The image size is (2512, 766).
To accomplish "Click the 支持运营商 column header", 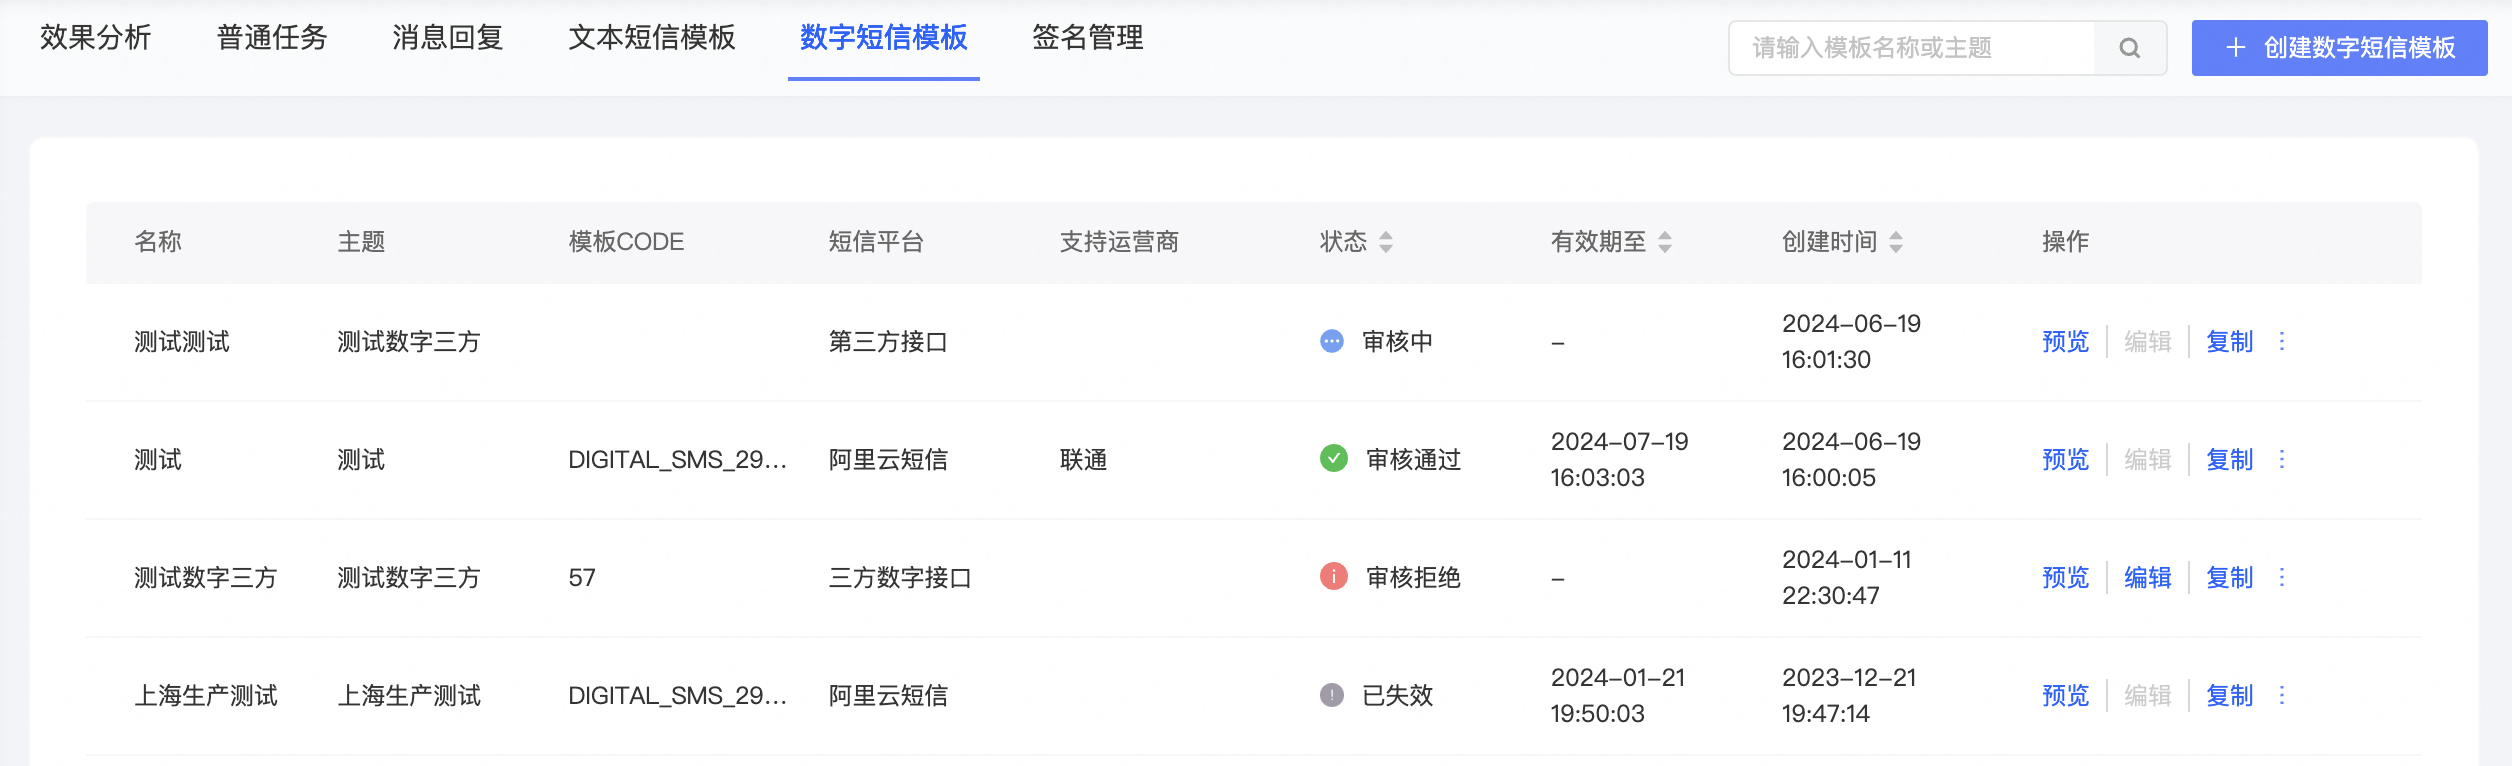I will tap(1120, 242).
